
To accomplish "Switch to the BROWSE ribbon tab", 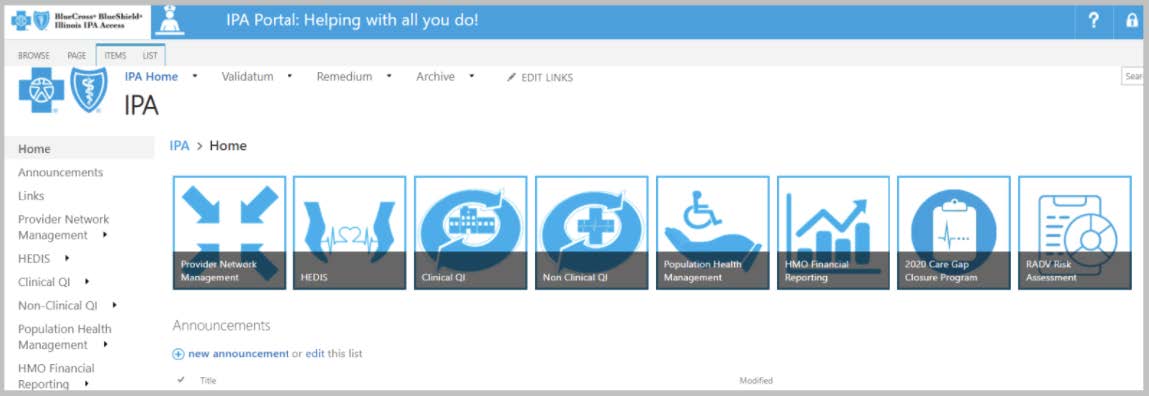I will (34, 56).
